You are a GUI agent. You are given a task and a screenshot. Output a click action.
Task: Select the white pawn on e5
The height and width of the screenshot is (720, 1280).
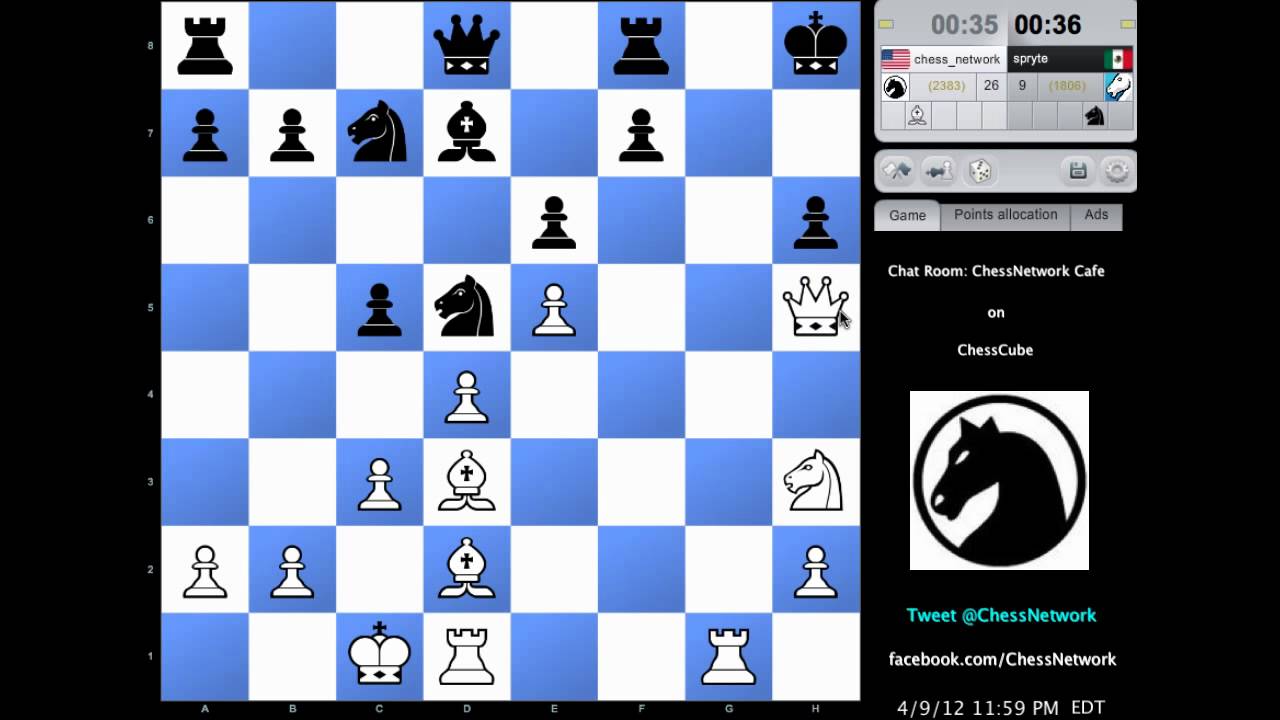click(x=553, y=309)
